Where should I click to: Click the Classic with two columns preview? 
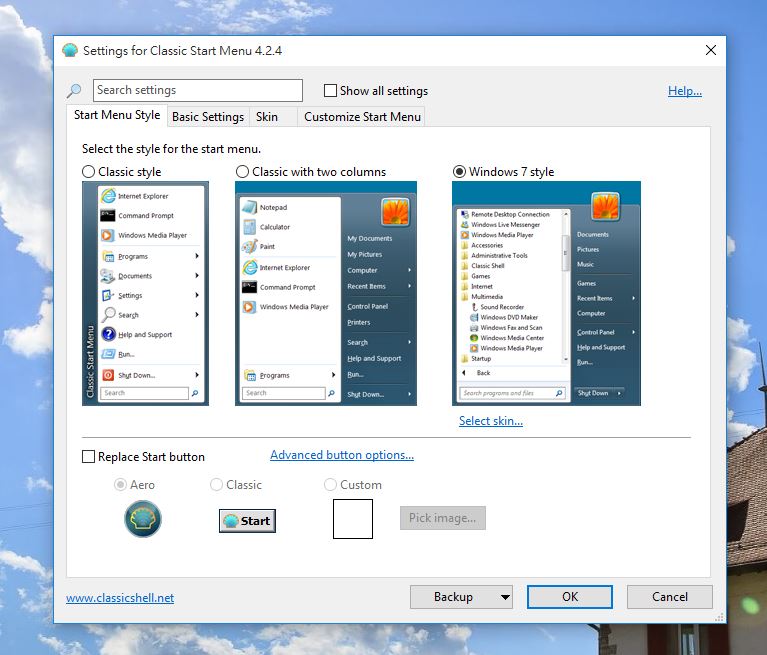click(326, 294)
